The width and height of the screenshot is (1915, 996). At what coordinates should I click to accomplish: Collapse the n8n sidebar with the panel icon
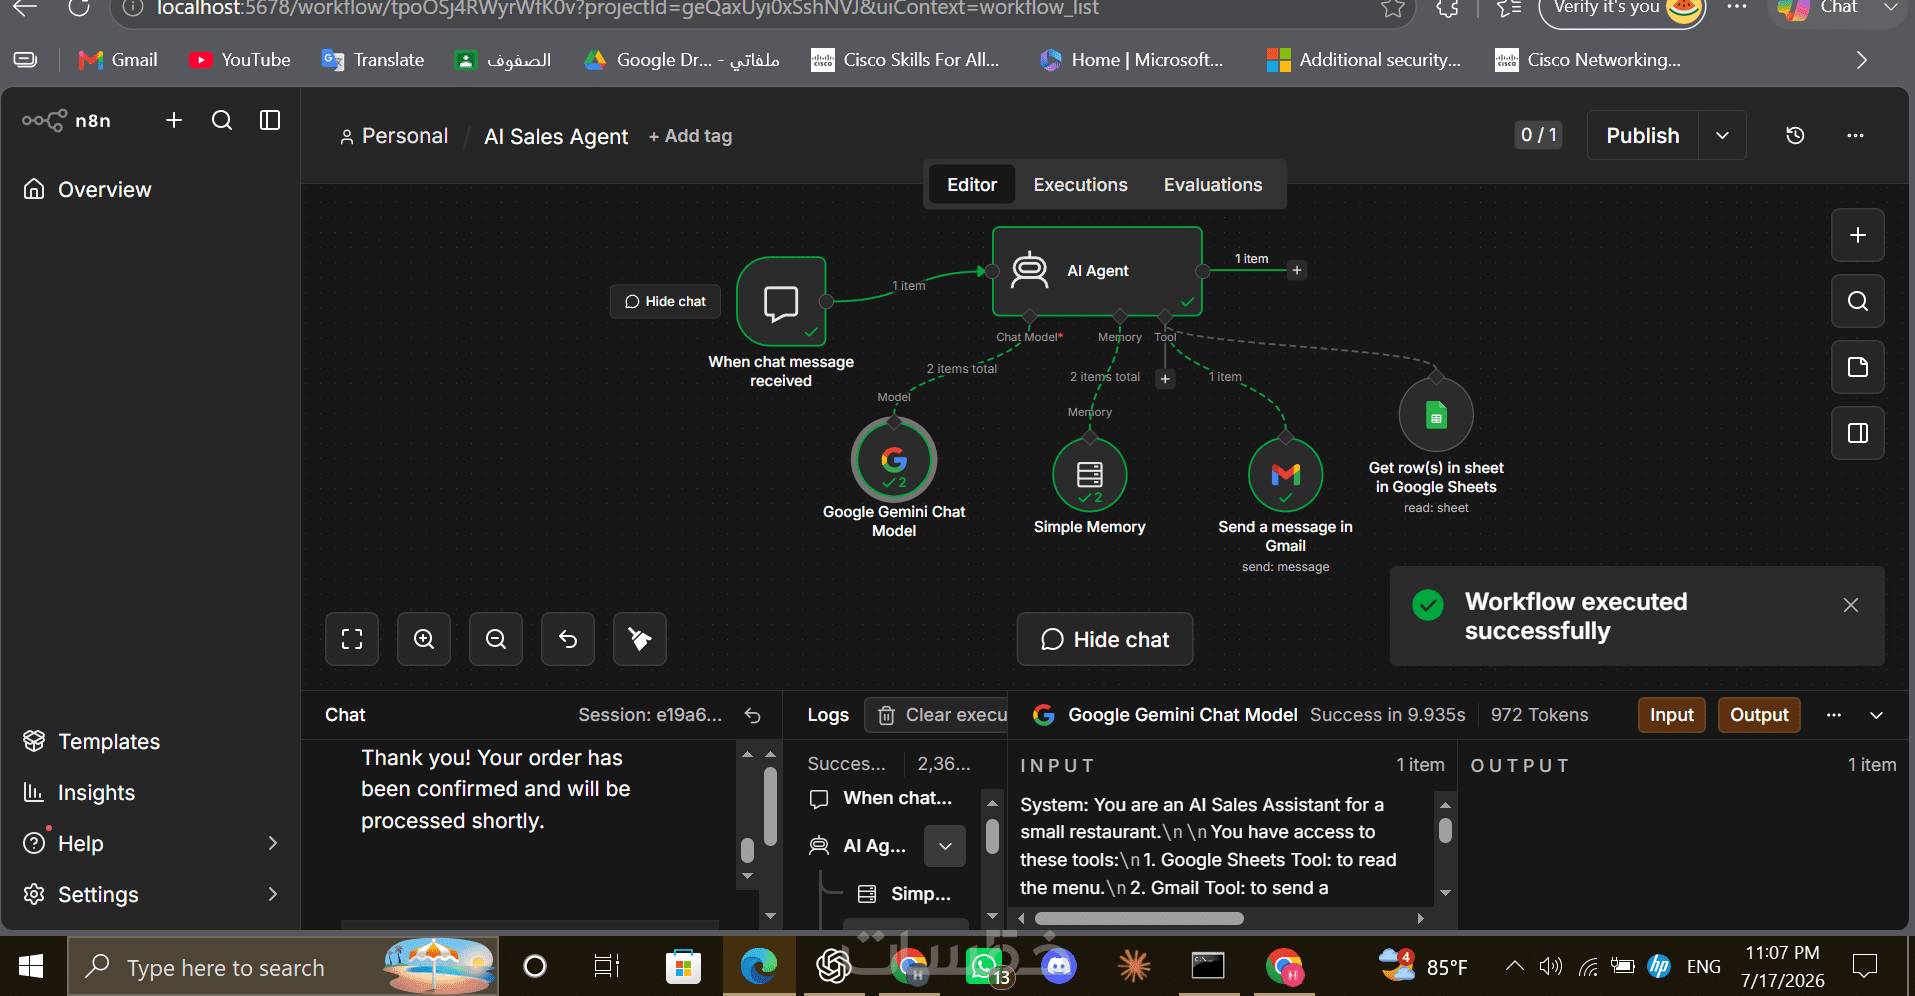click(270, 121)
